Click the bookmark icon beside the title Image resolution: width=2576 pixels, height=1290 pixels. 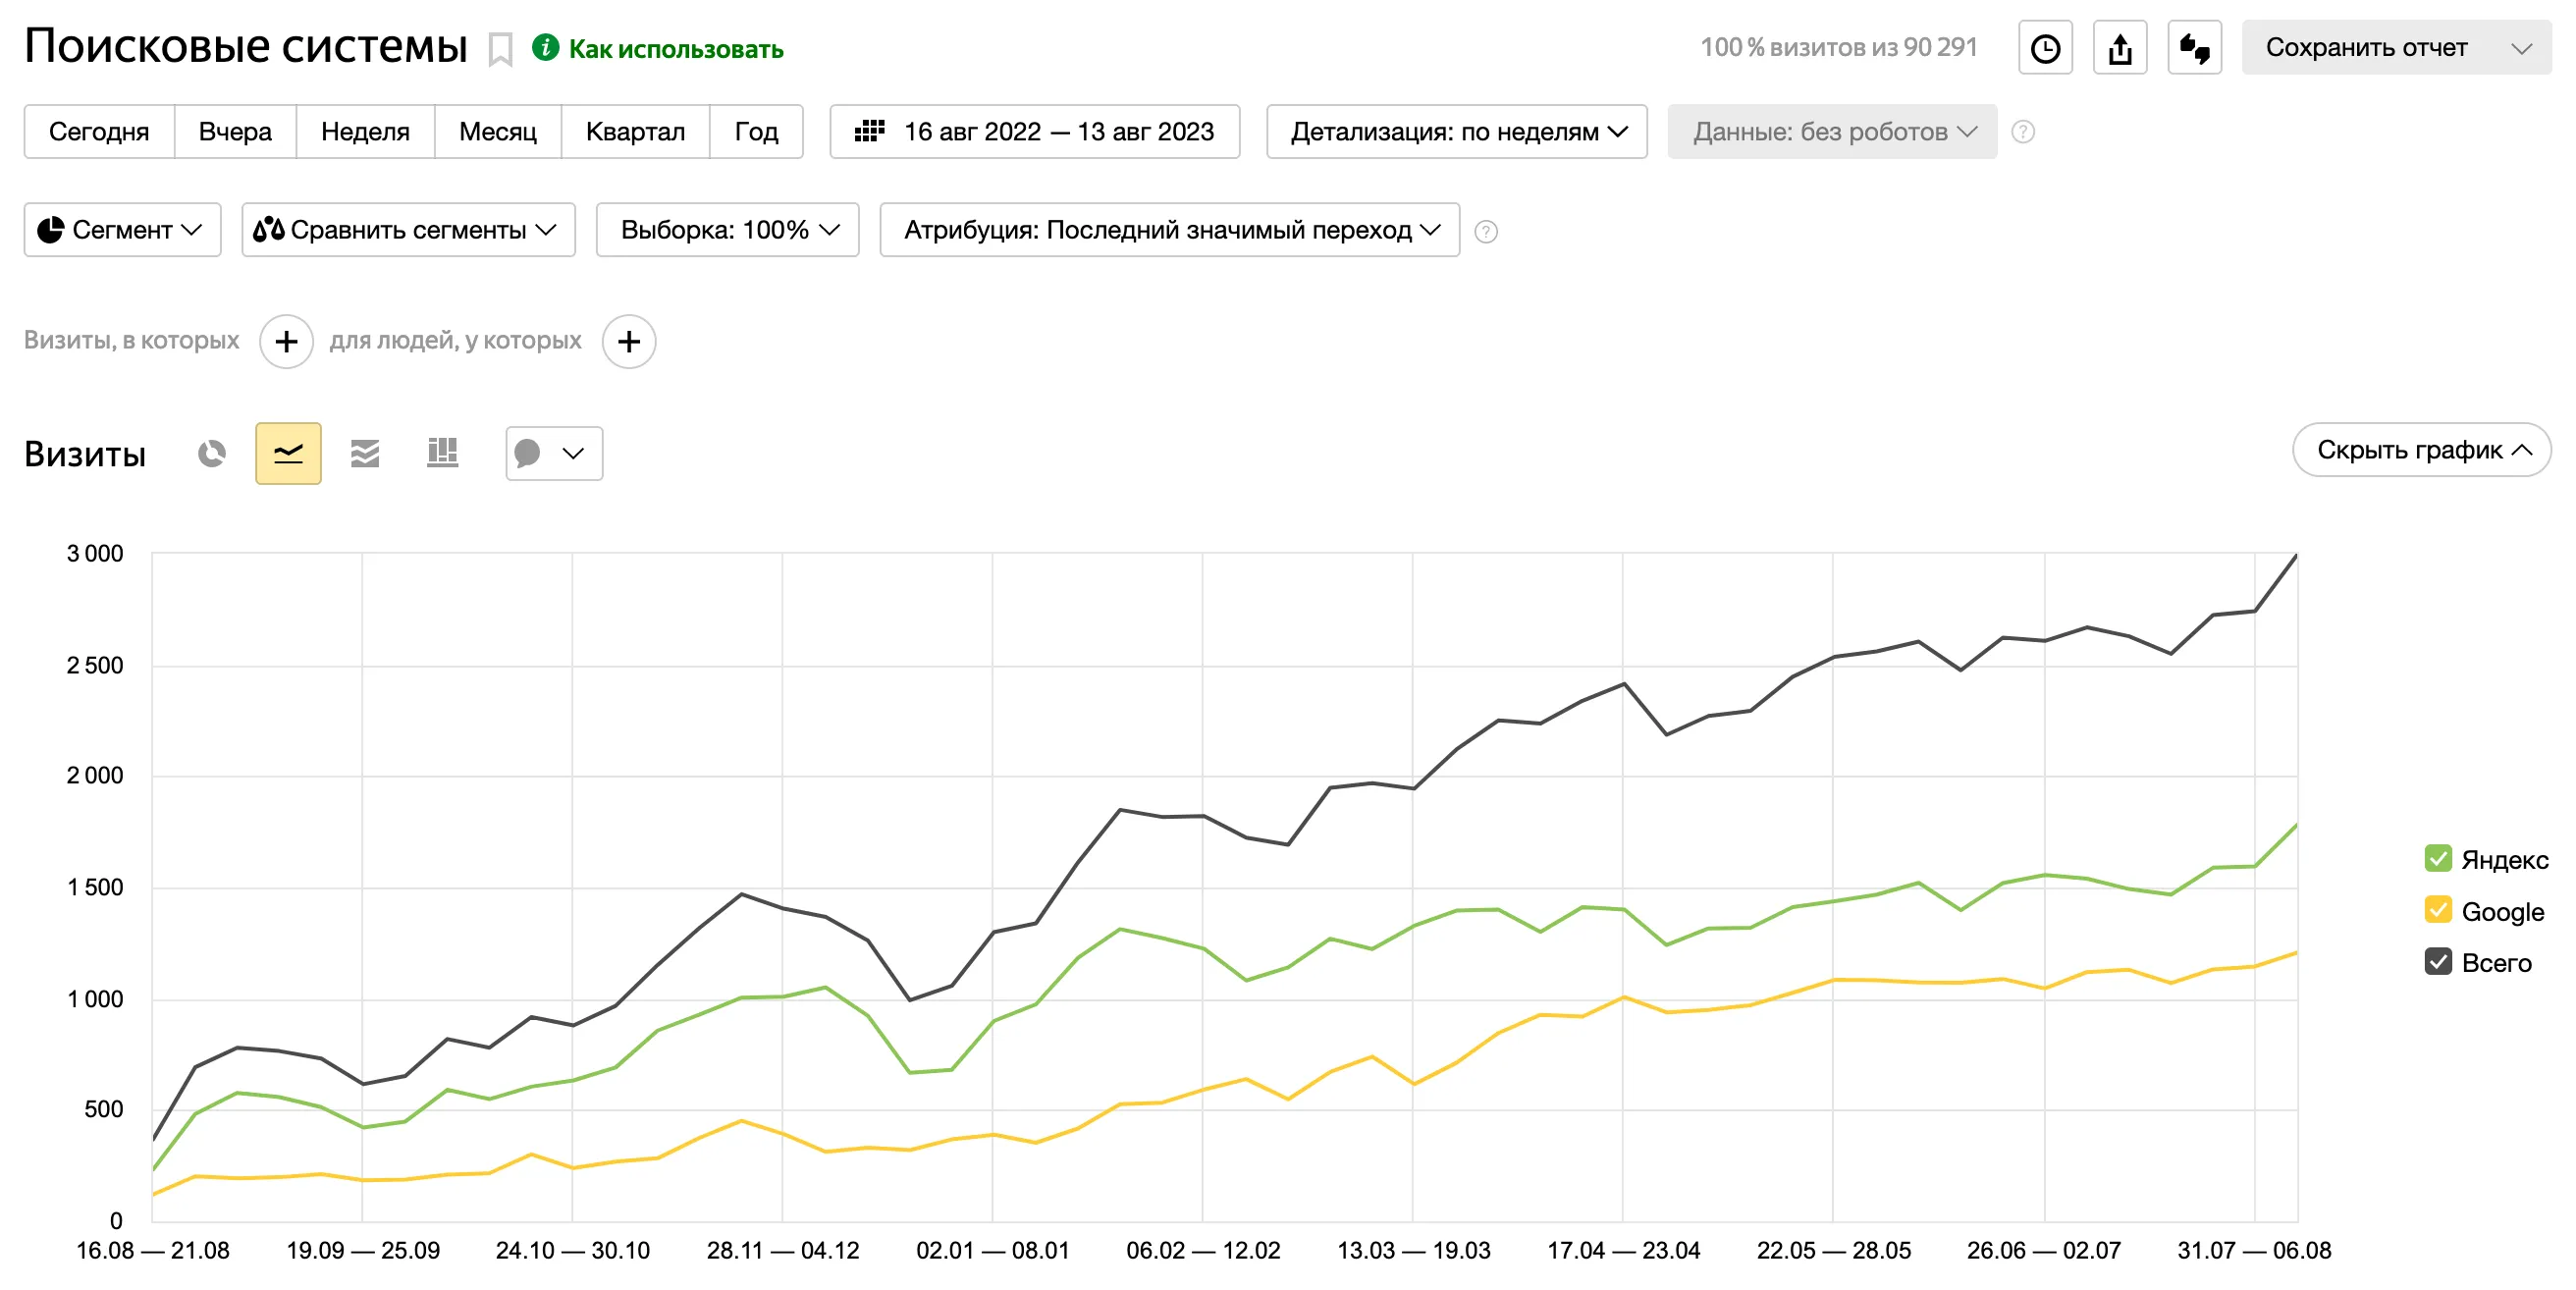coord(500,49)
